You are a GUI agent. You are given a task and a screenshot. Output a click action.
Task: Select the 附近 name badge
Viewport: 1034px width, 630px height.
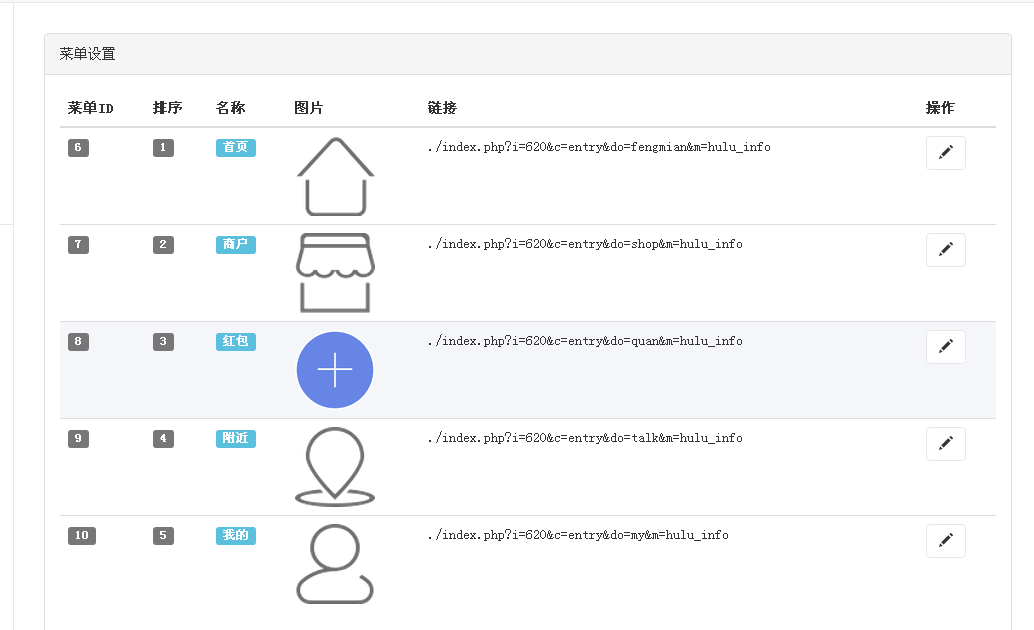pos(235,438)
